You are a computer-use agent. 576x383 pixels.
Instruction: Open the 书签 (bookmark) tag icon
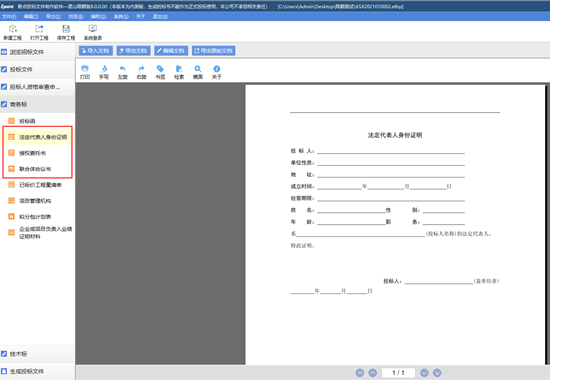(160, 69)
